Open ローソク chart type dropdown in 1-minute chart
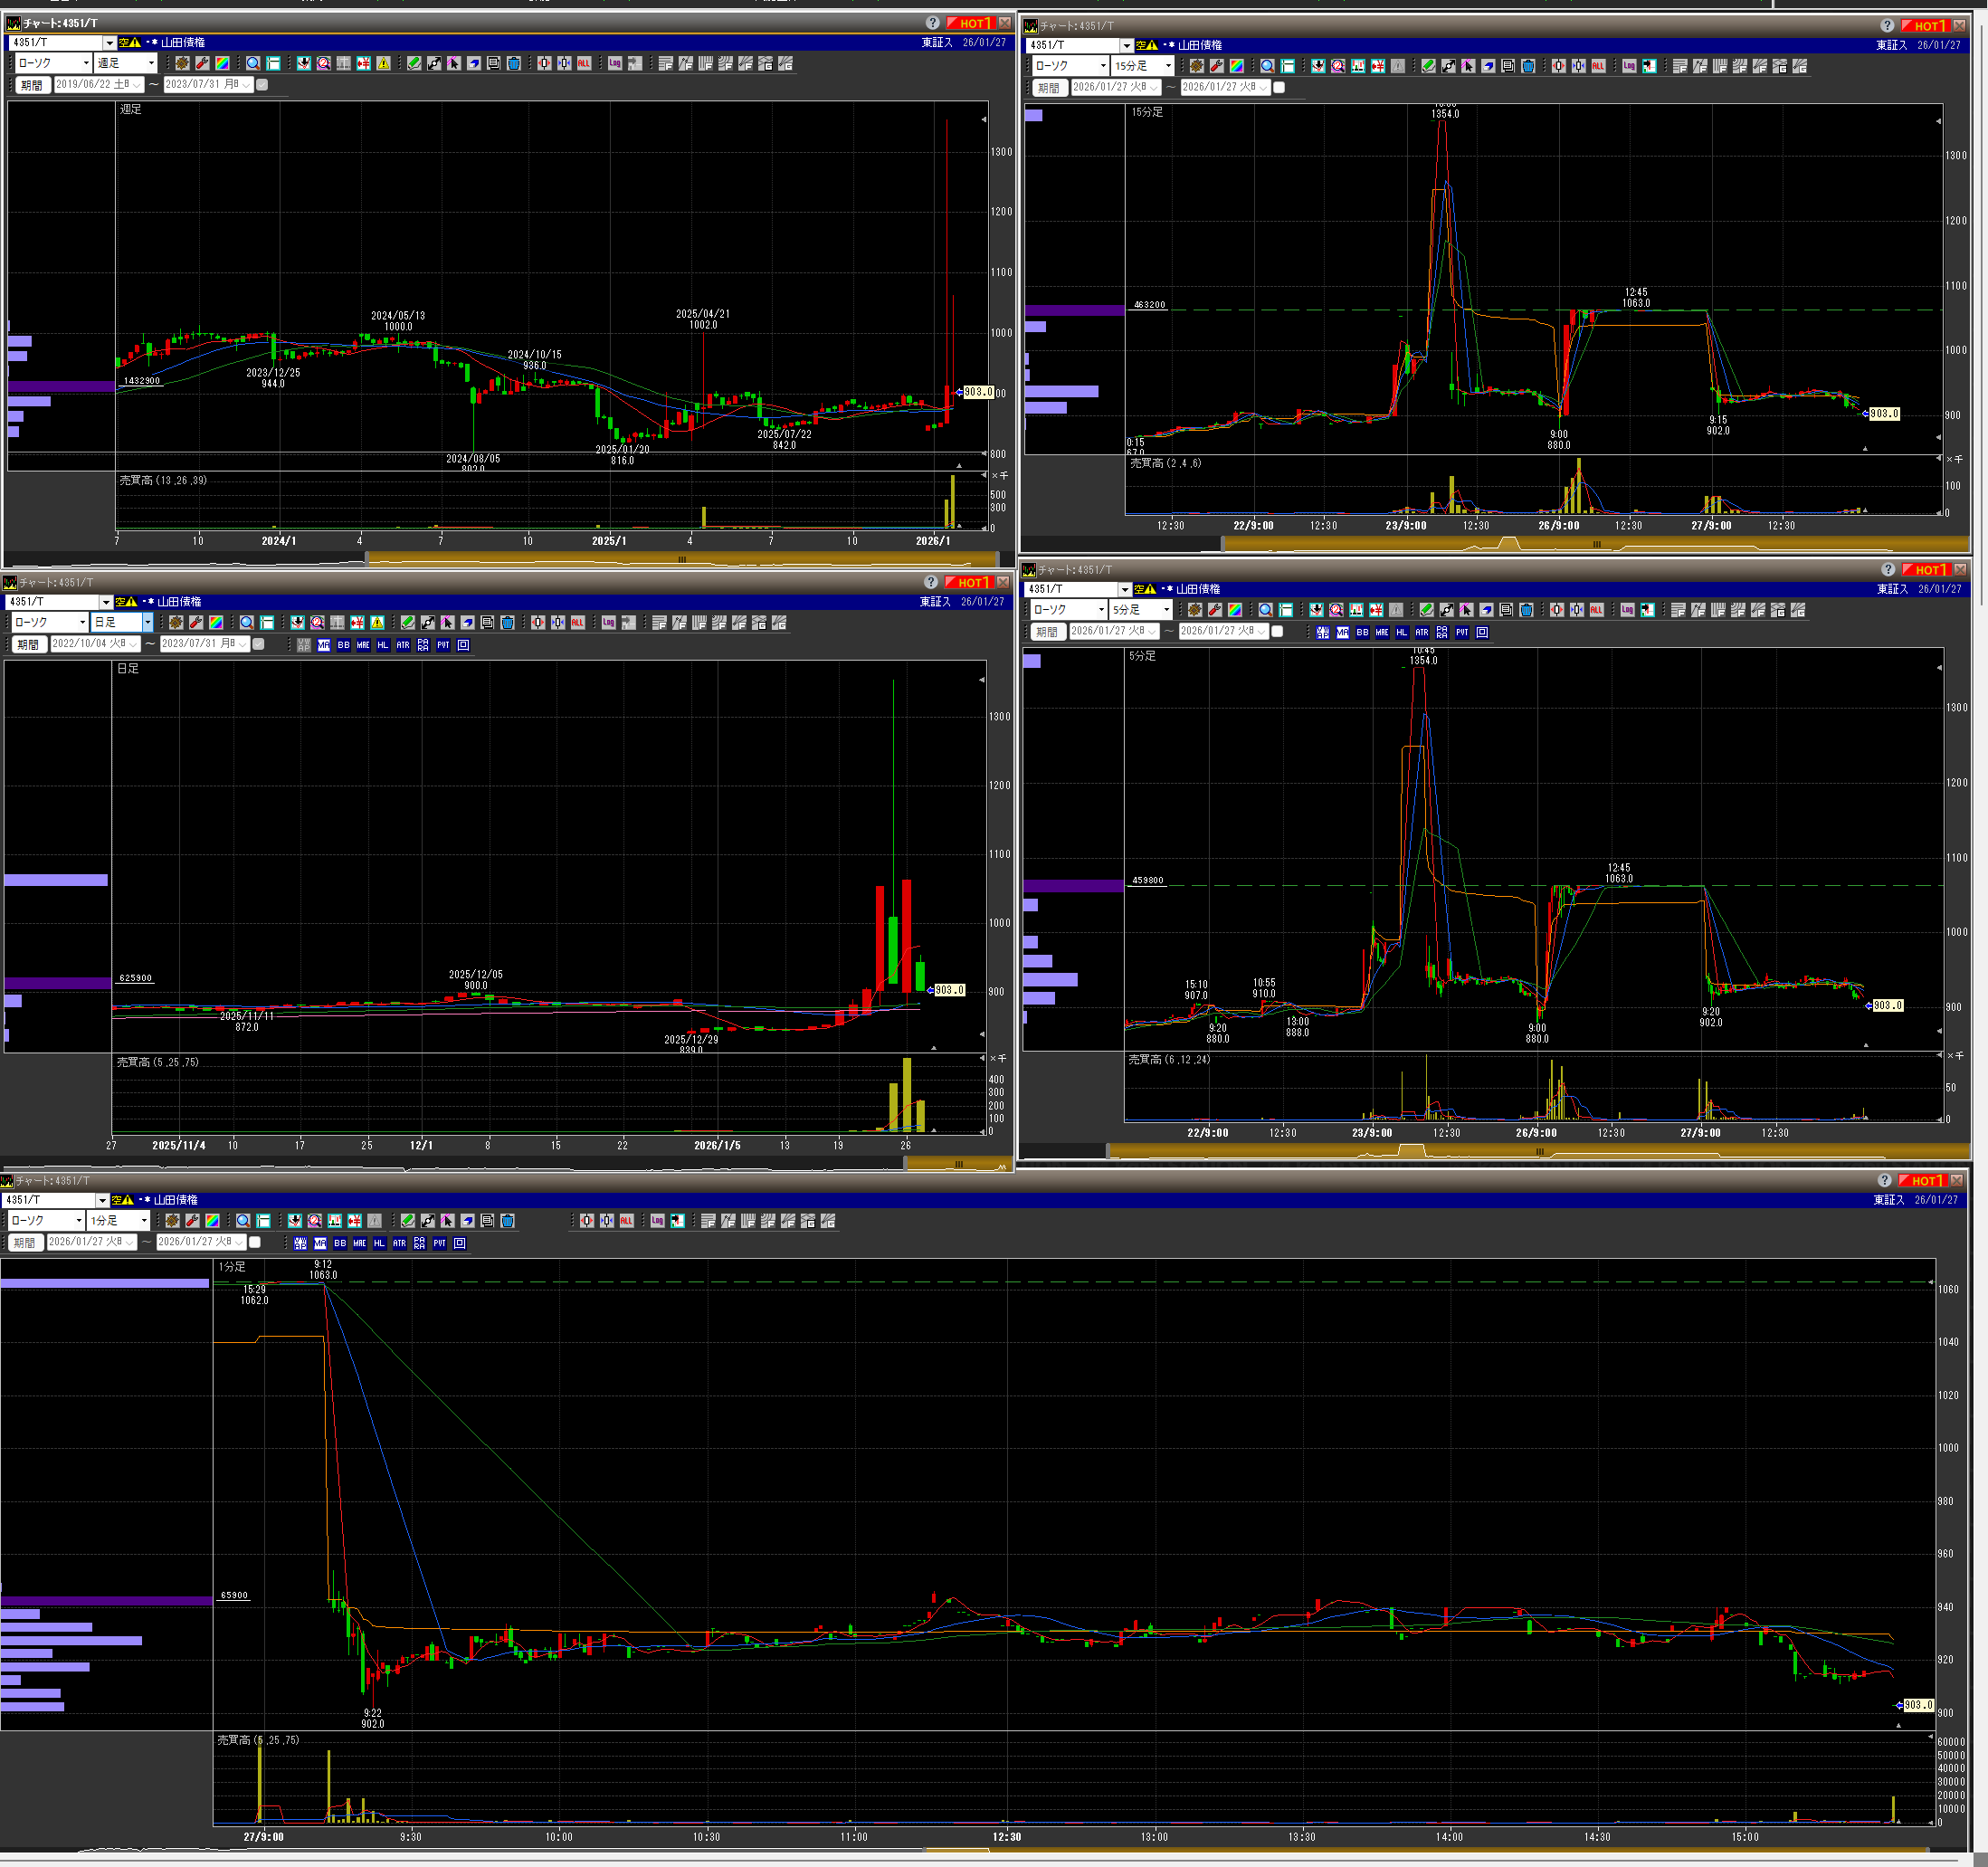The image size is (1988, 1867). 78,1220
